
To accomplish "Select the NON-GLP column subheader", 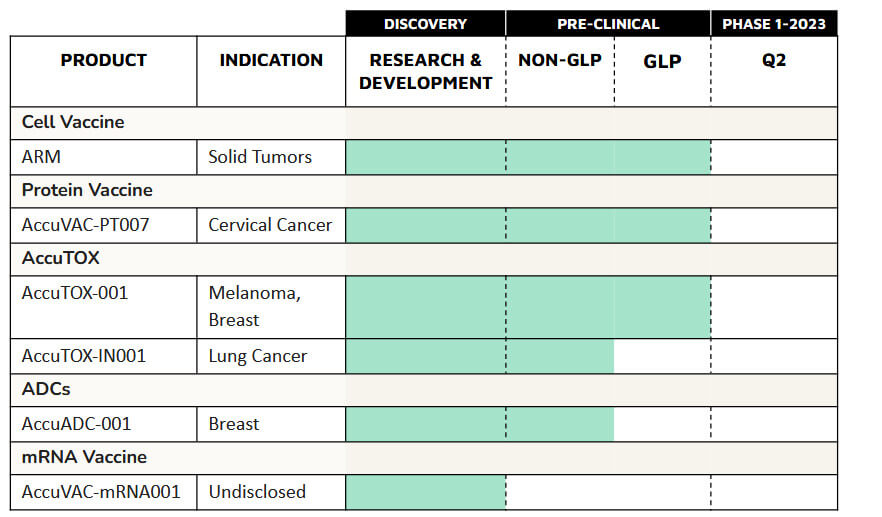I will tap(560, 60).
